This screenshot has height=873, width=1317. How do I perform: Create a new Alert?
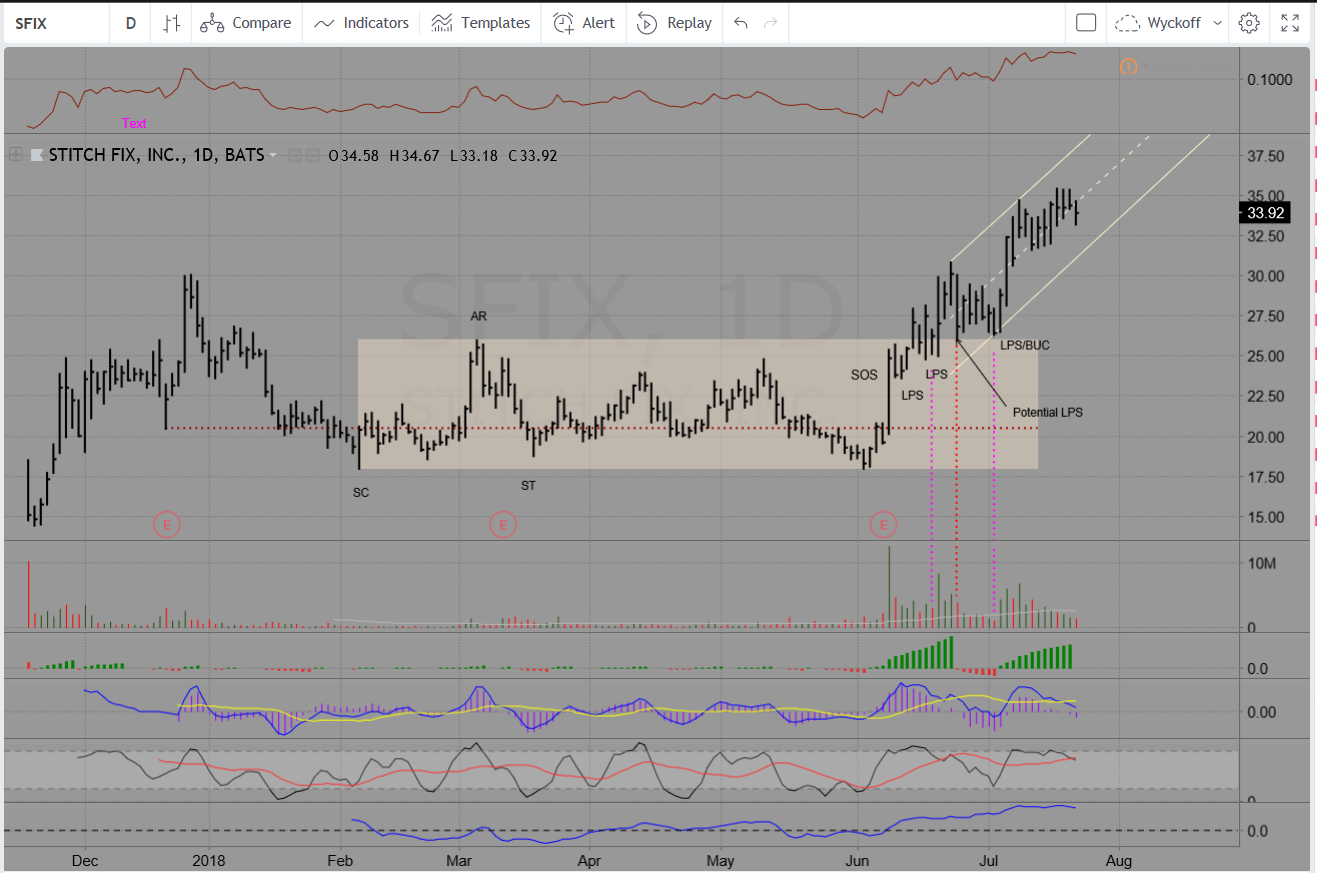point(584,23)
